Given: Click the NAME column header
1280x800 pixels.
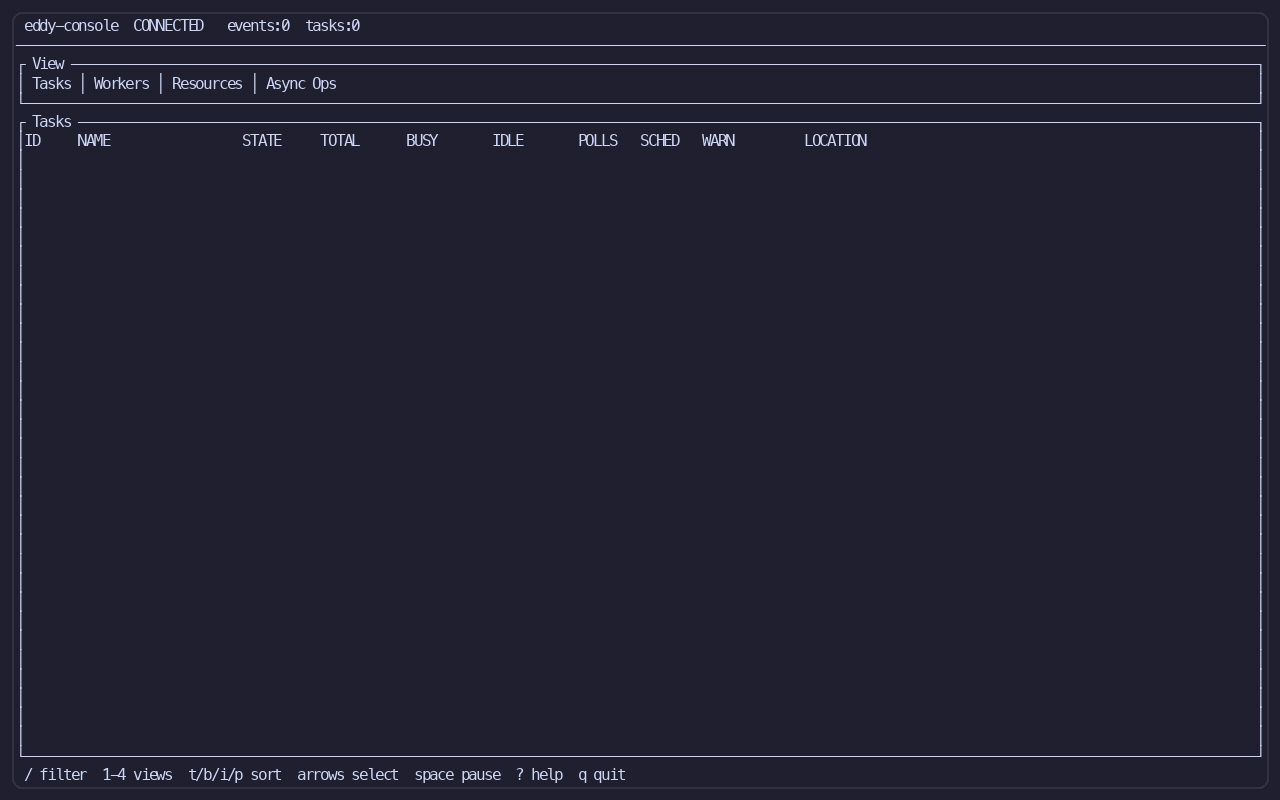Looking at the screenshot, I should pos(94,141).
